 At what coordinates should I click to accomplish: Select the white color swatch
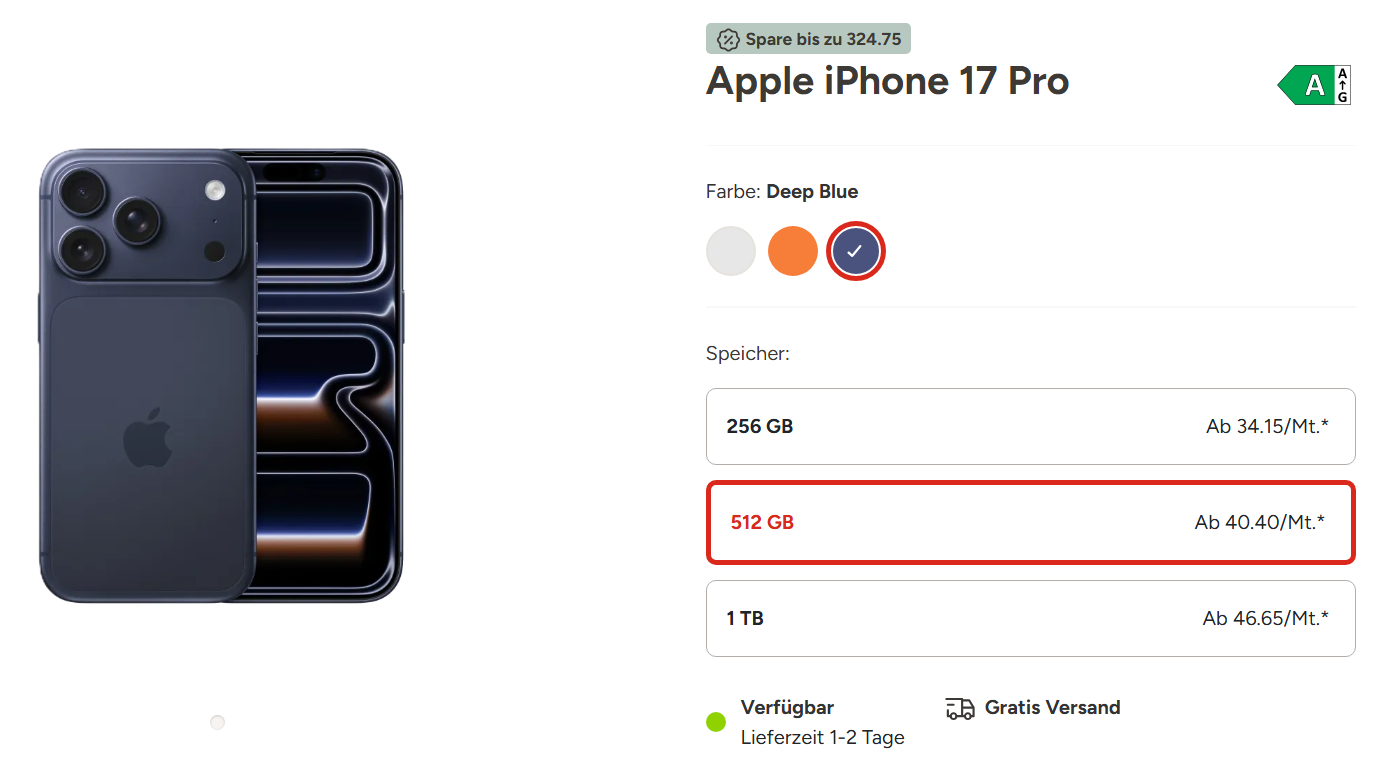[x=731, y=251]
